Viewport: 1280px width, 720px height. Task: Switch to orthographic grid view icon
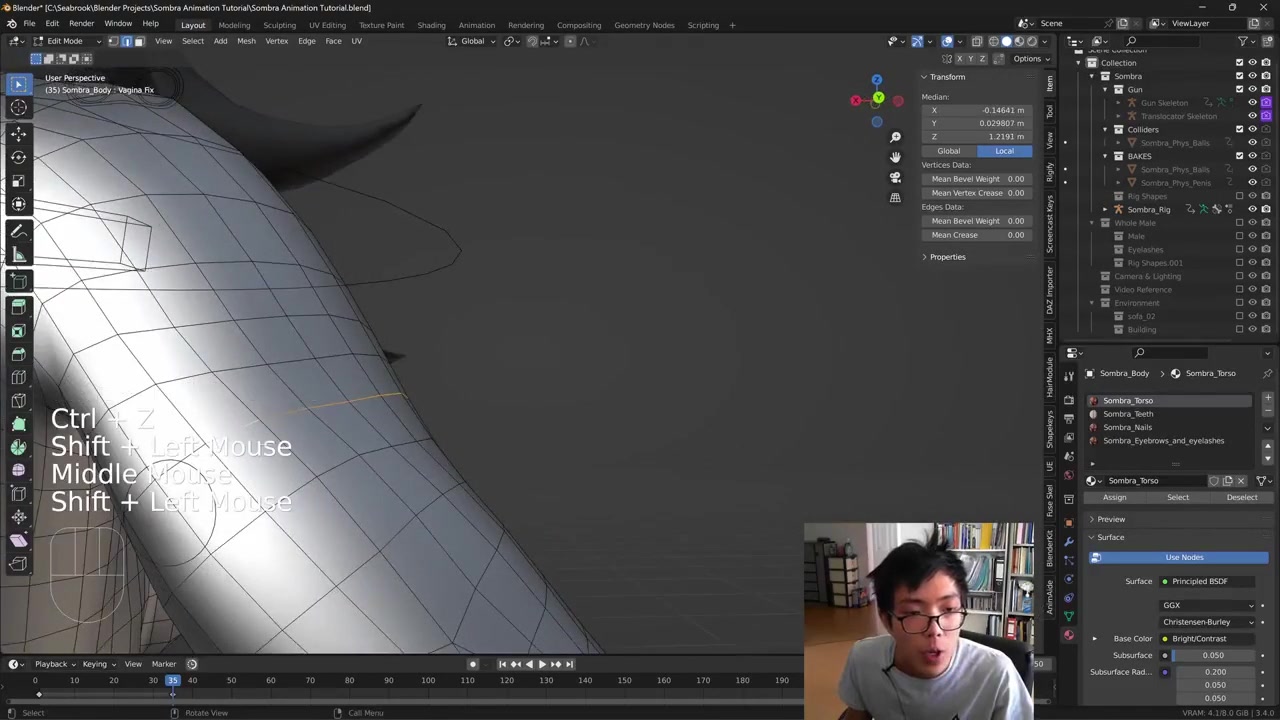tap(895, 197)
